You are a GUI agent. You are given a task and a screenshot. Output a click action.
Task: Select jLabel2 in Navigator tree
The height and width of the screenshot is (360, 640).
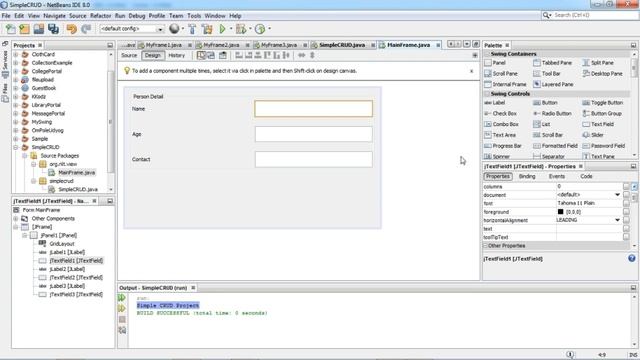coord(67,269)
